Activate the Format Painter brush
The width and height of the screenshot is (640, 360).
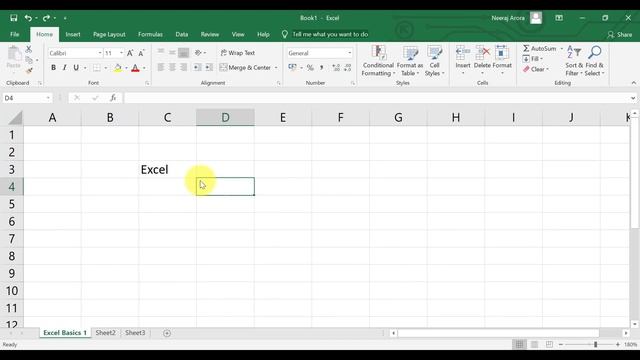pyautogui.click(x=29, y=70)
